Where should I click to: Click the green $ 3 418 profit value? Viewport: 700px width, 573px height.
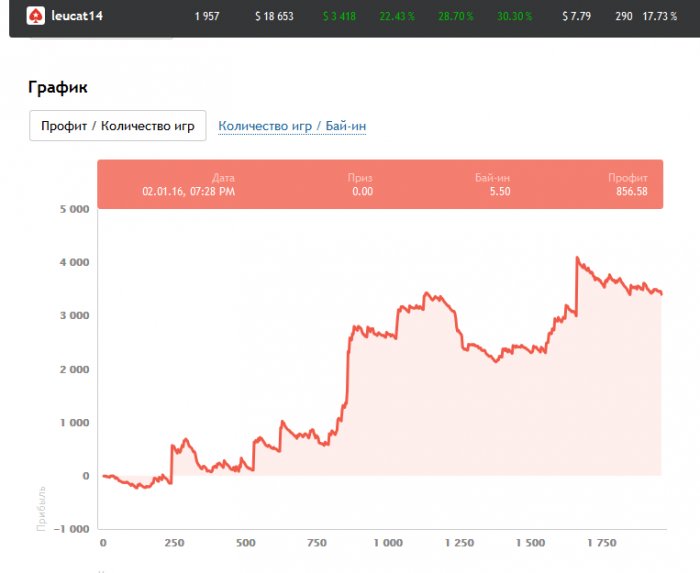(x=342, y=17)
